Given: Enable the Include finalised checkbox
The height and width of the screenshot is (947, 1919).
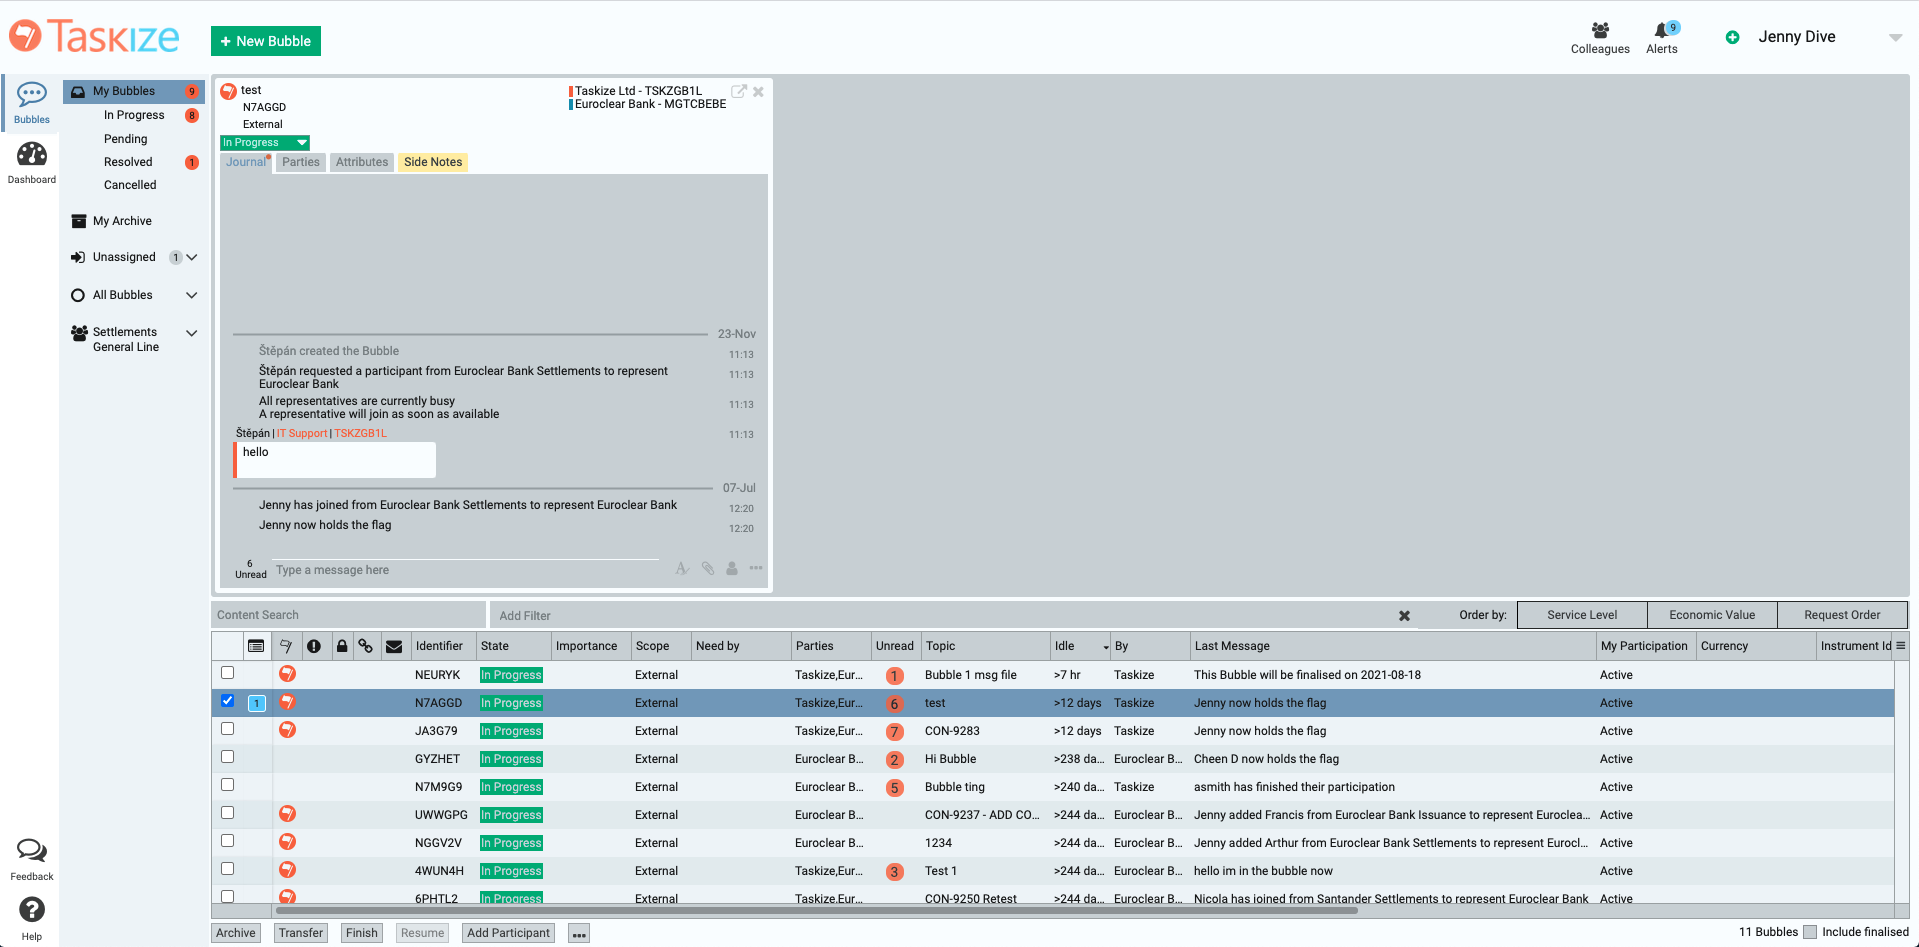Looking at the screenshot, I should [1810, 932].
